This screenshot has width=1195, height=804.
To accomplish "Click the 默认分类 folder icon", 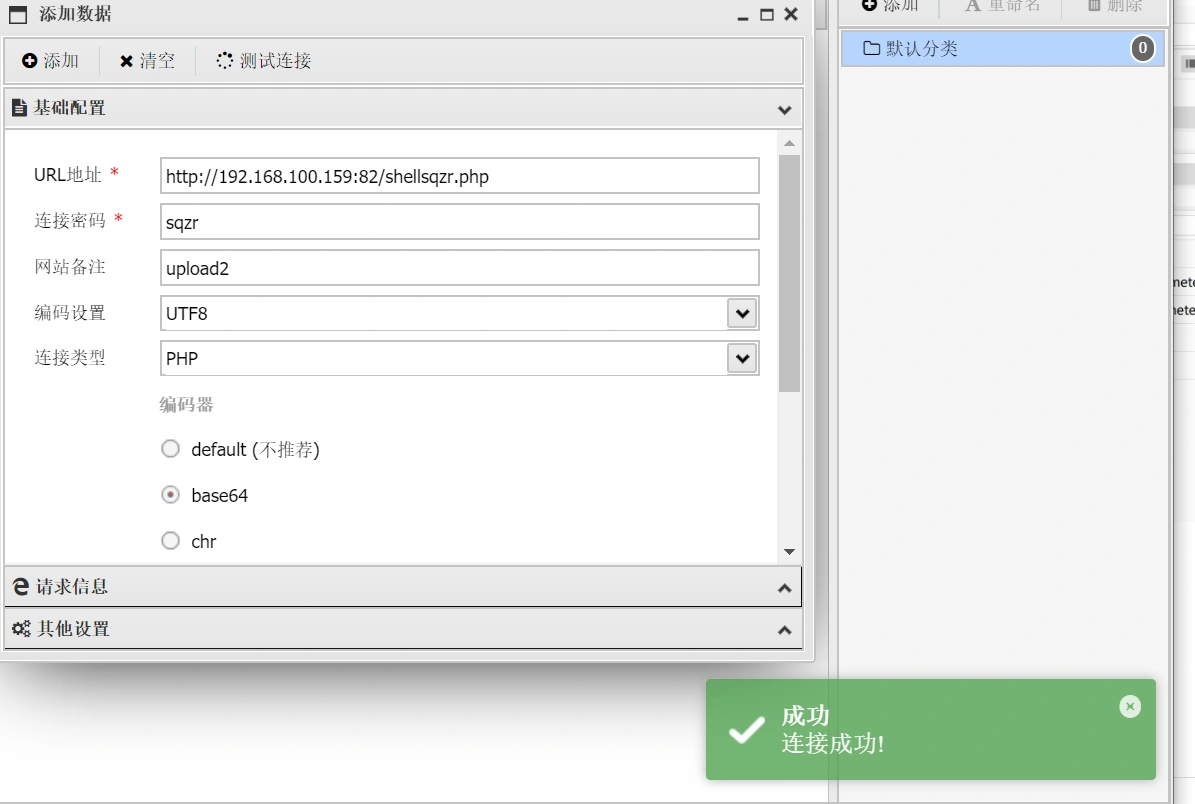I will point(871,48).
